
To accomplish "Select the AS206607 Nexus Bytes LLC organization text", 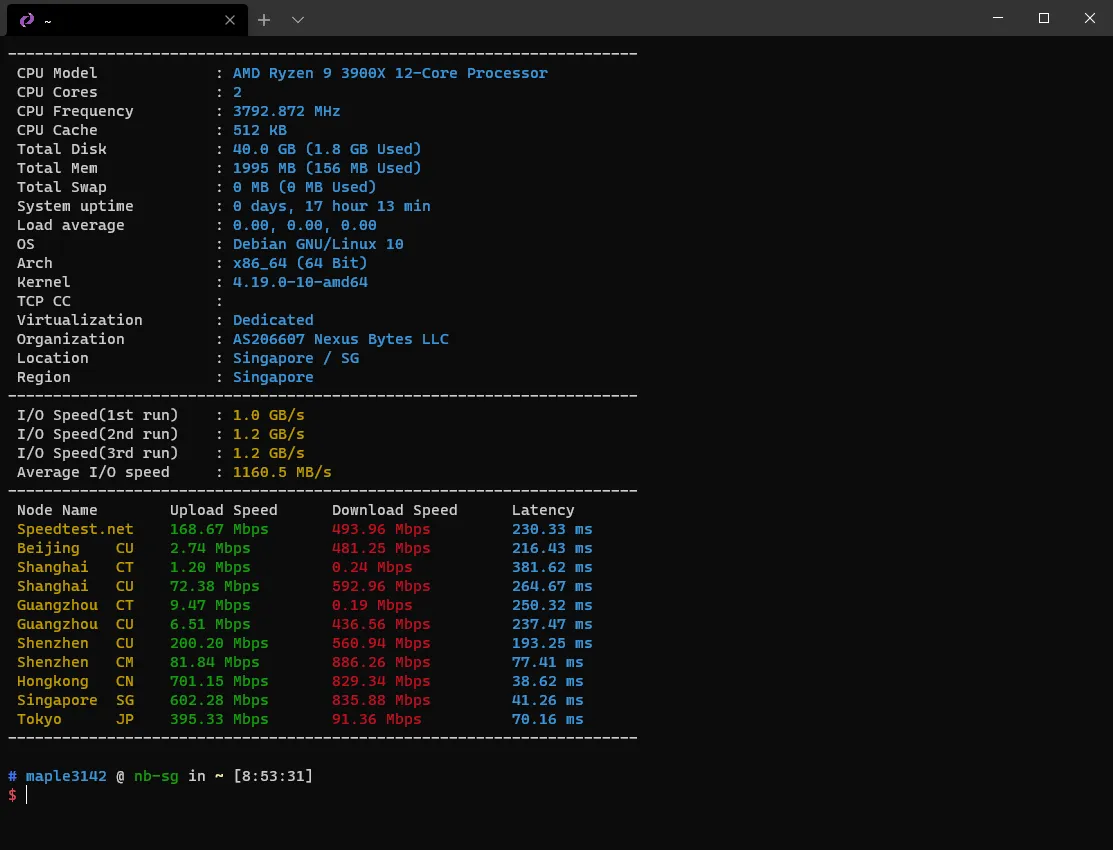I will [x=341, y=339].
